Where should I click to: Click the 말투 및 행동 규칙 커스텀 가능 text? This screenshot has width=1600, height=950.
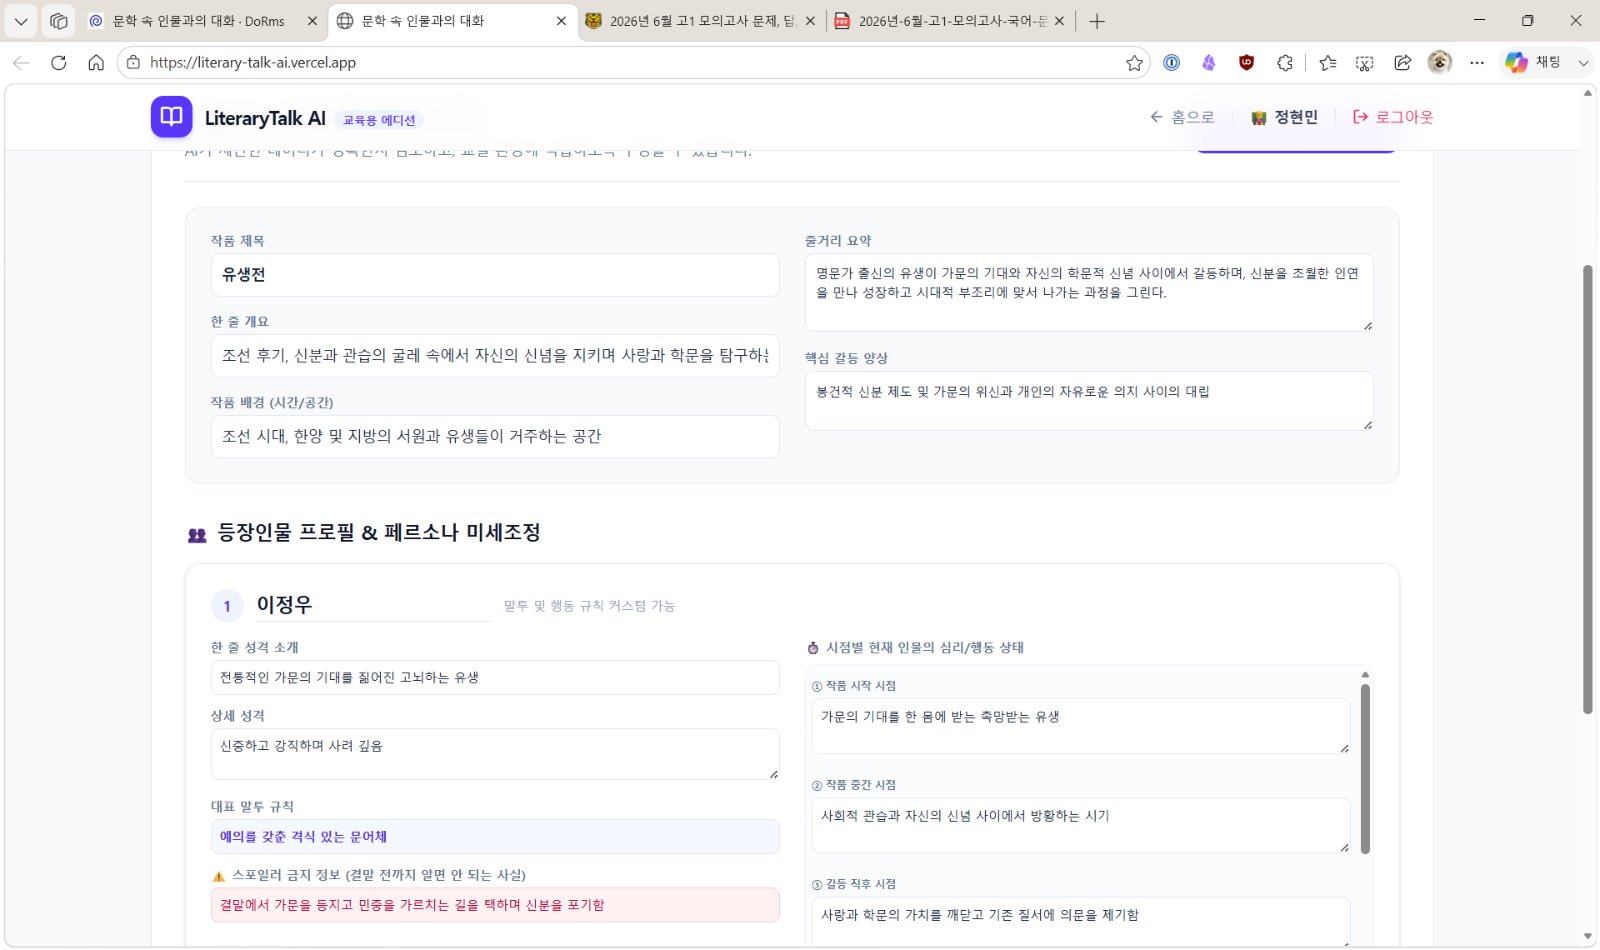[589, 606]
